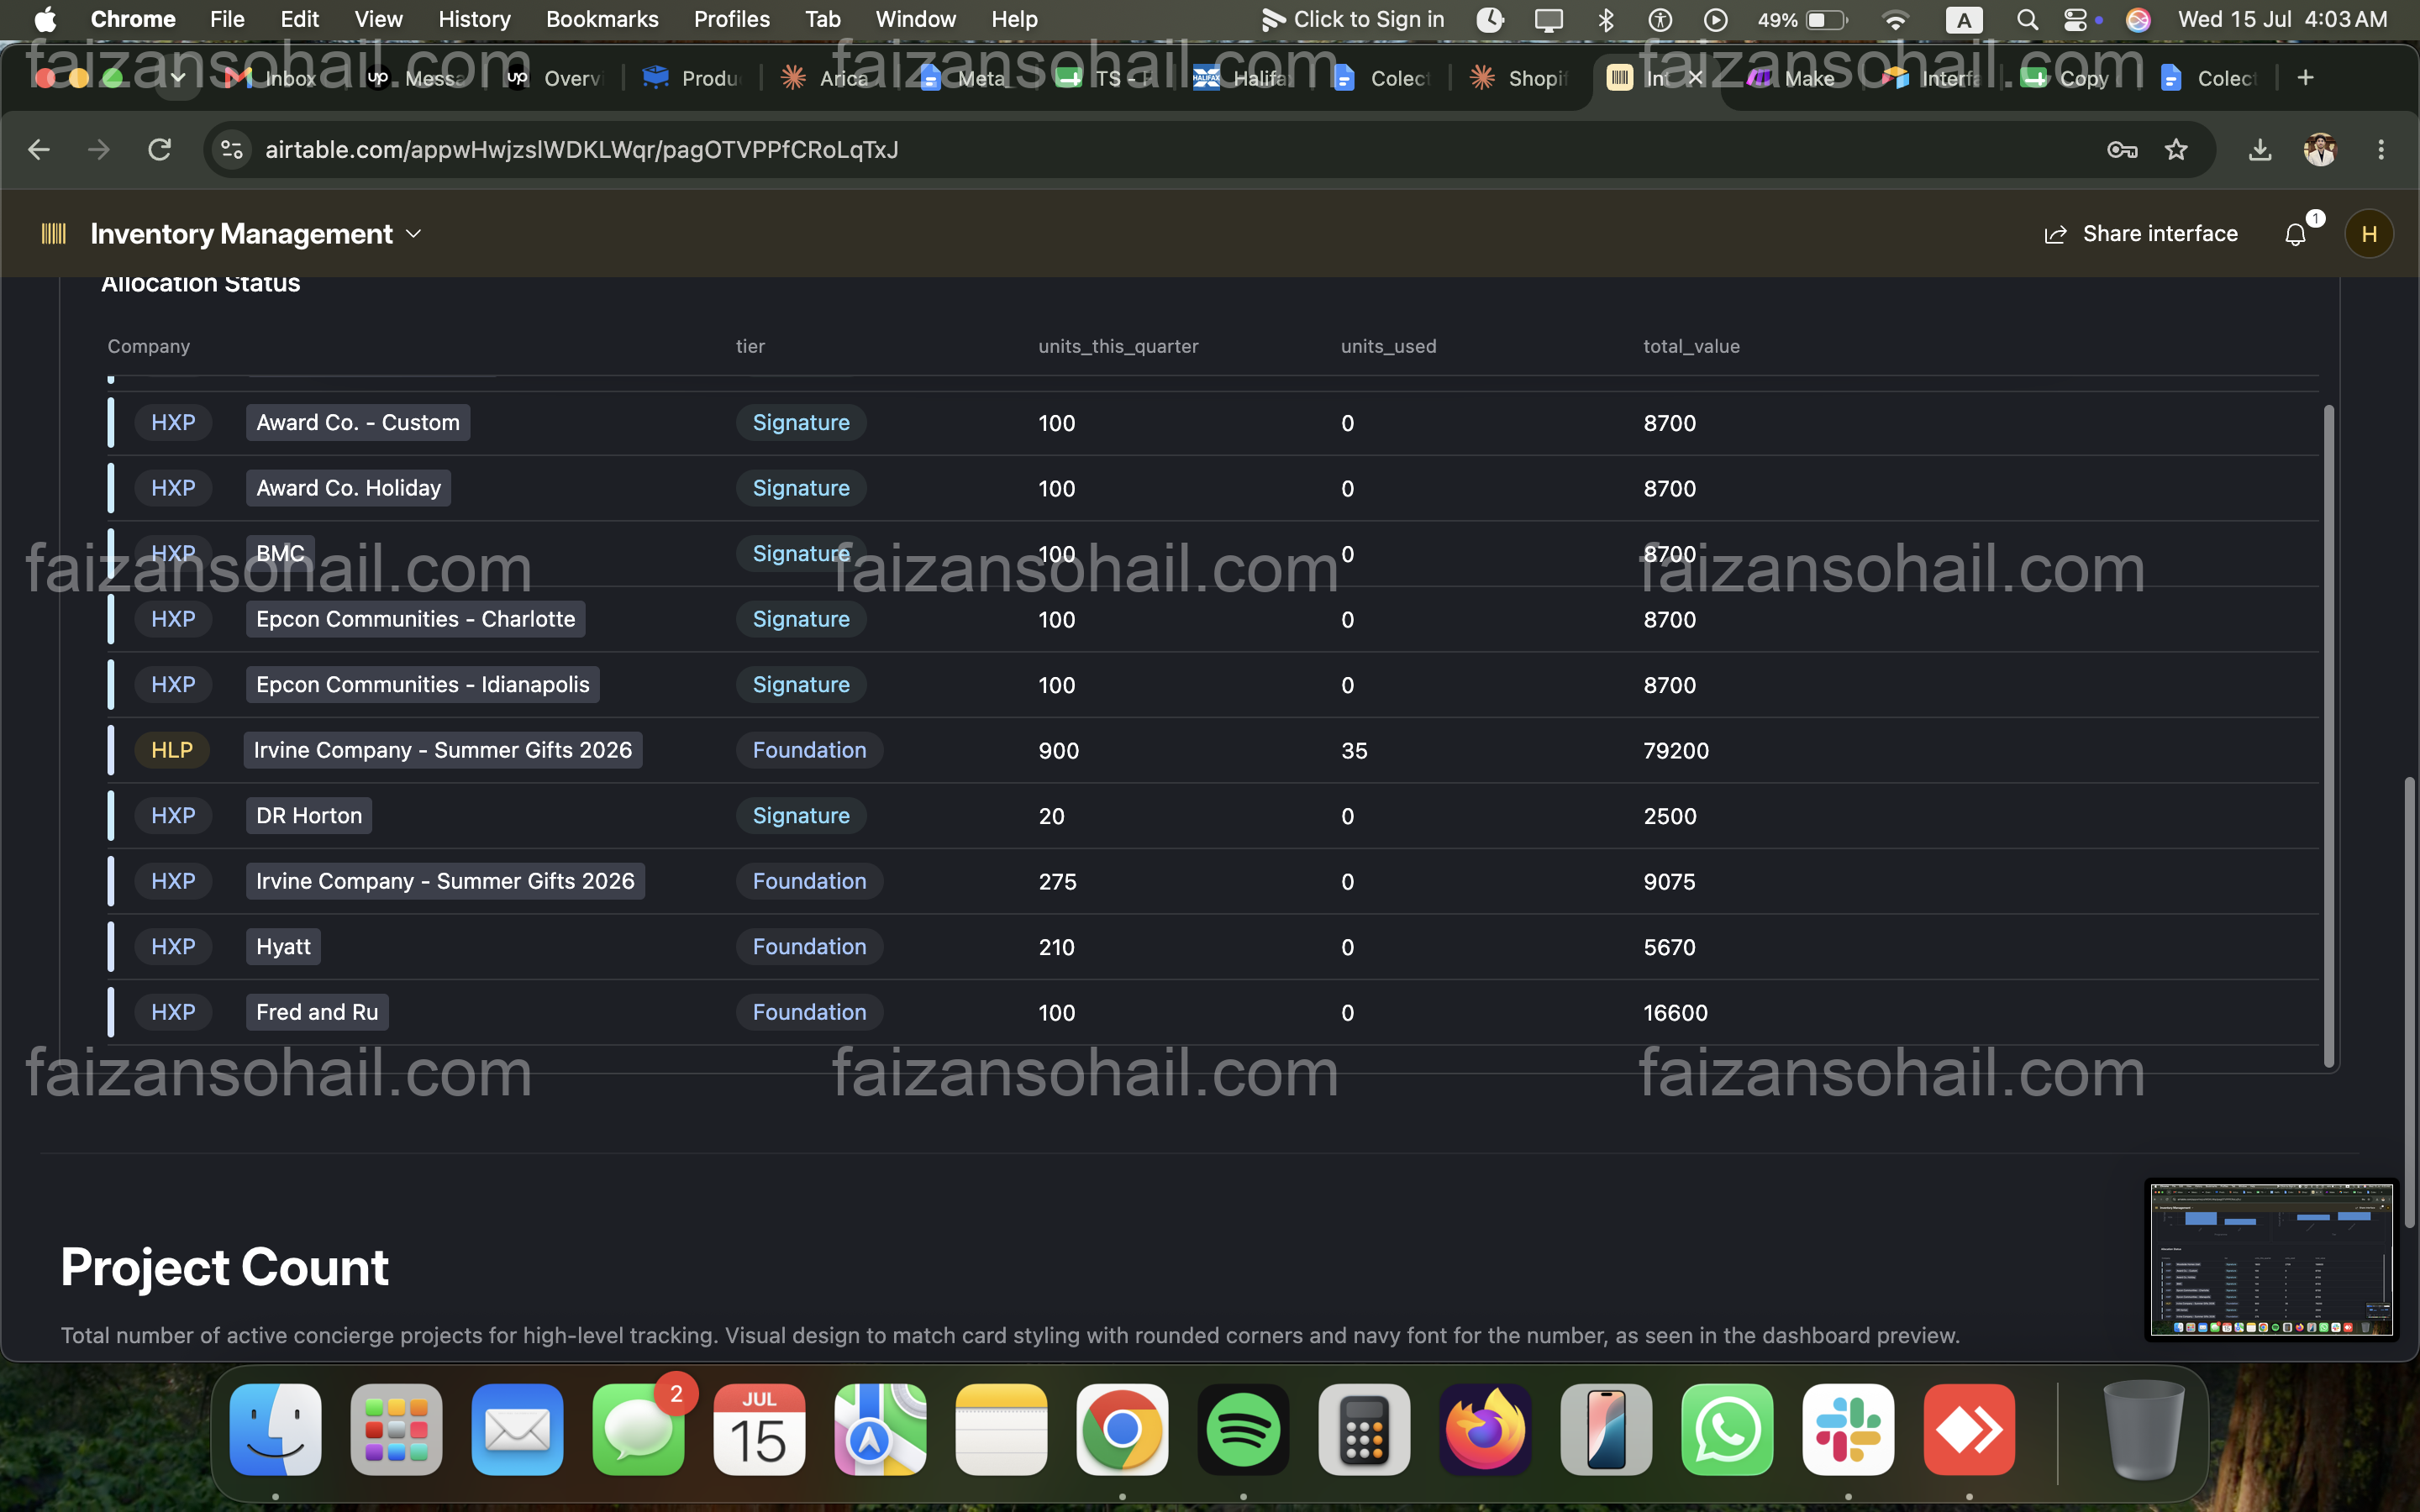Open the notifications bell
Screen dimensions: 2420x1512
click(2295, 234)
